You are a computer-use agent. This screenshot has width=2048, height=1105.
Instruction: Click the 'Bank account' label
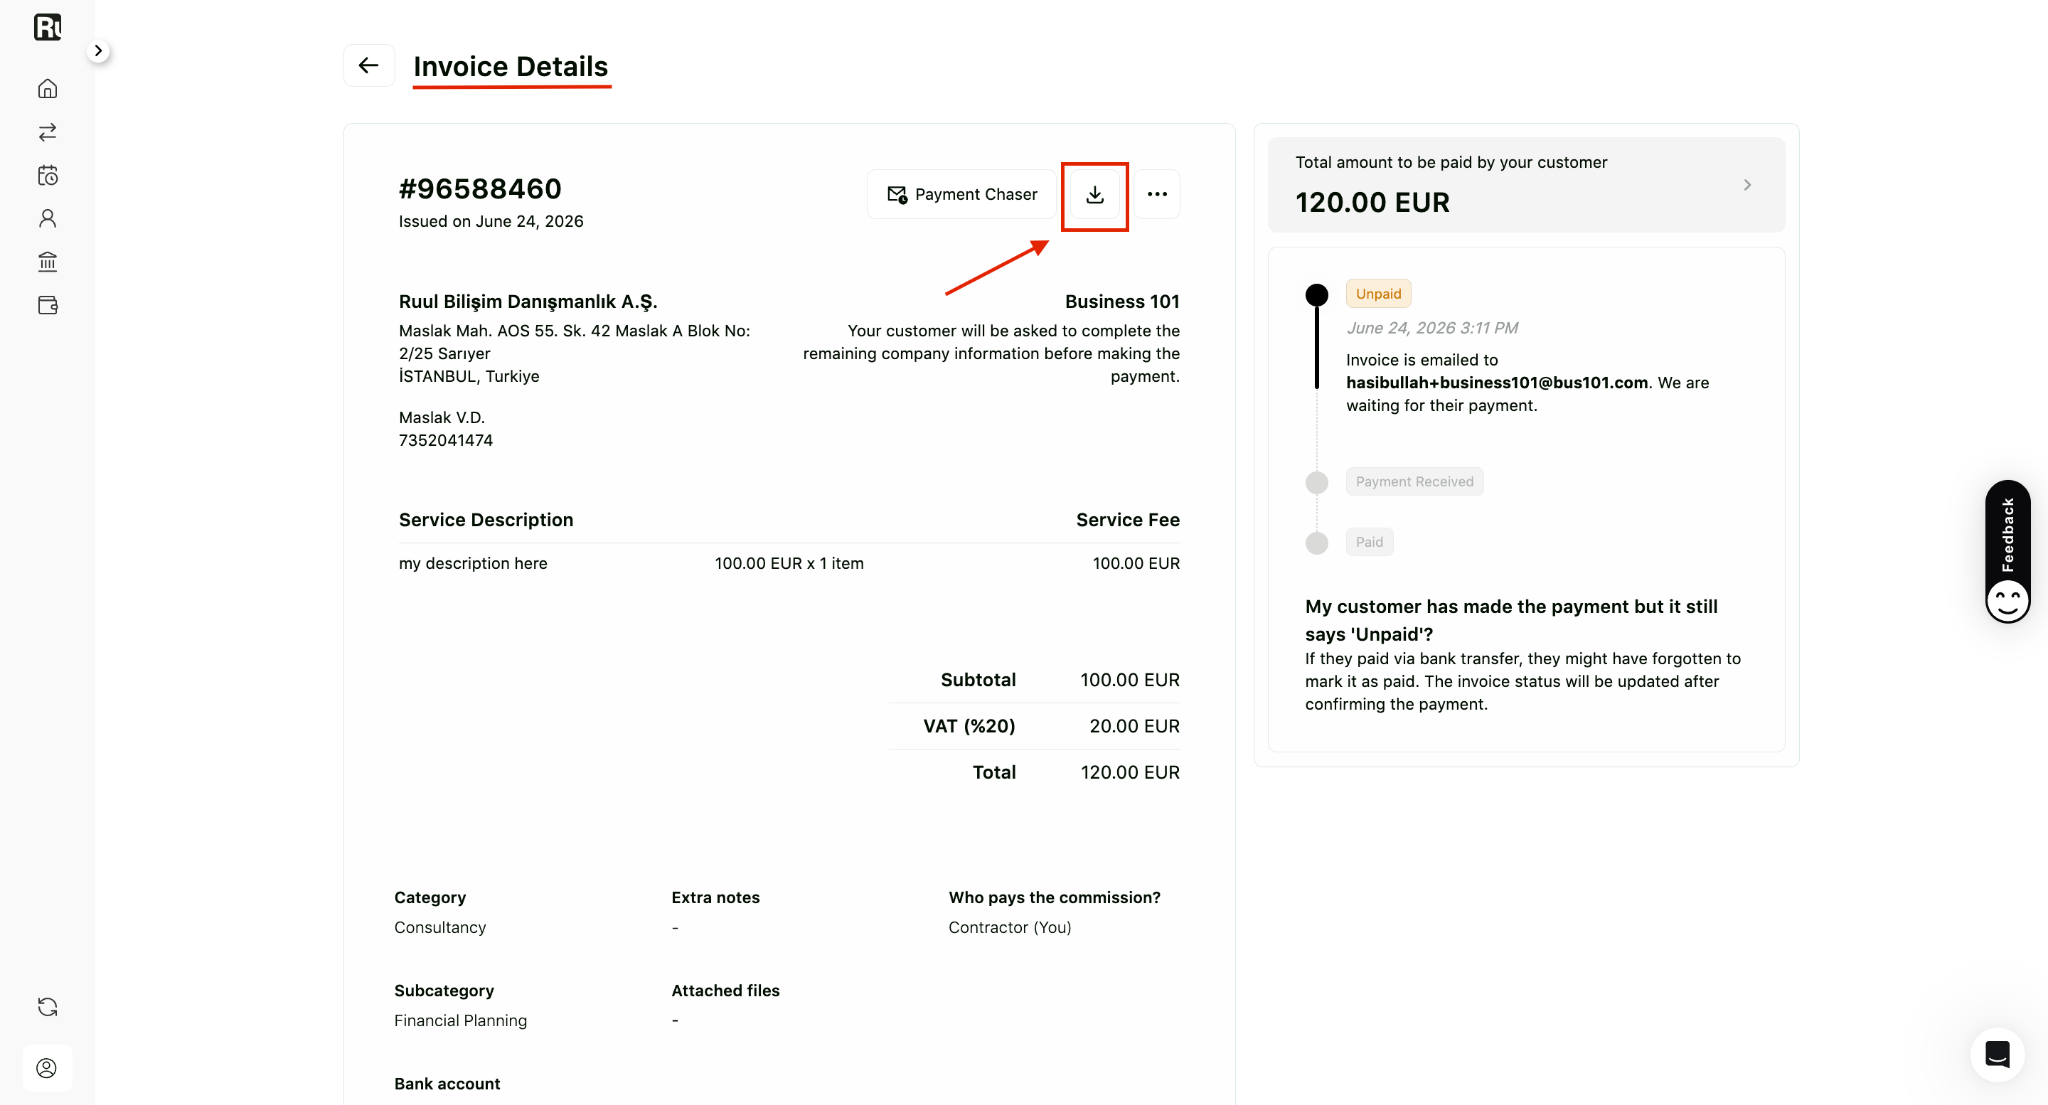click(447, 1083)
